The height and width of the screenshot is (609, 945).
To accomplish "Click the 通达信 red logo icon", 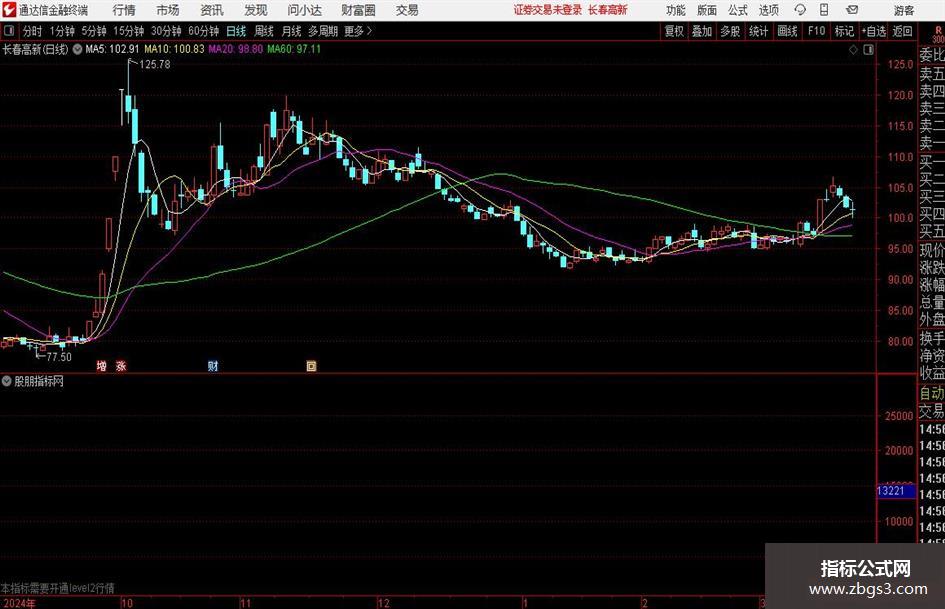I will coord(8,10).
